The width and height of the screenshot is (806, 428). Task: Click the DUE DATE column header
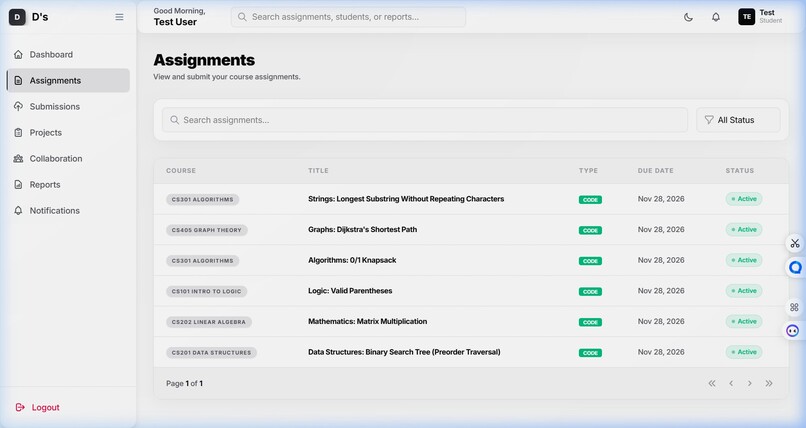655,171
